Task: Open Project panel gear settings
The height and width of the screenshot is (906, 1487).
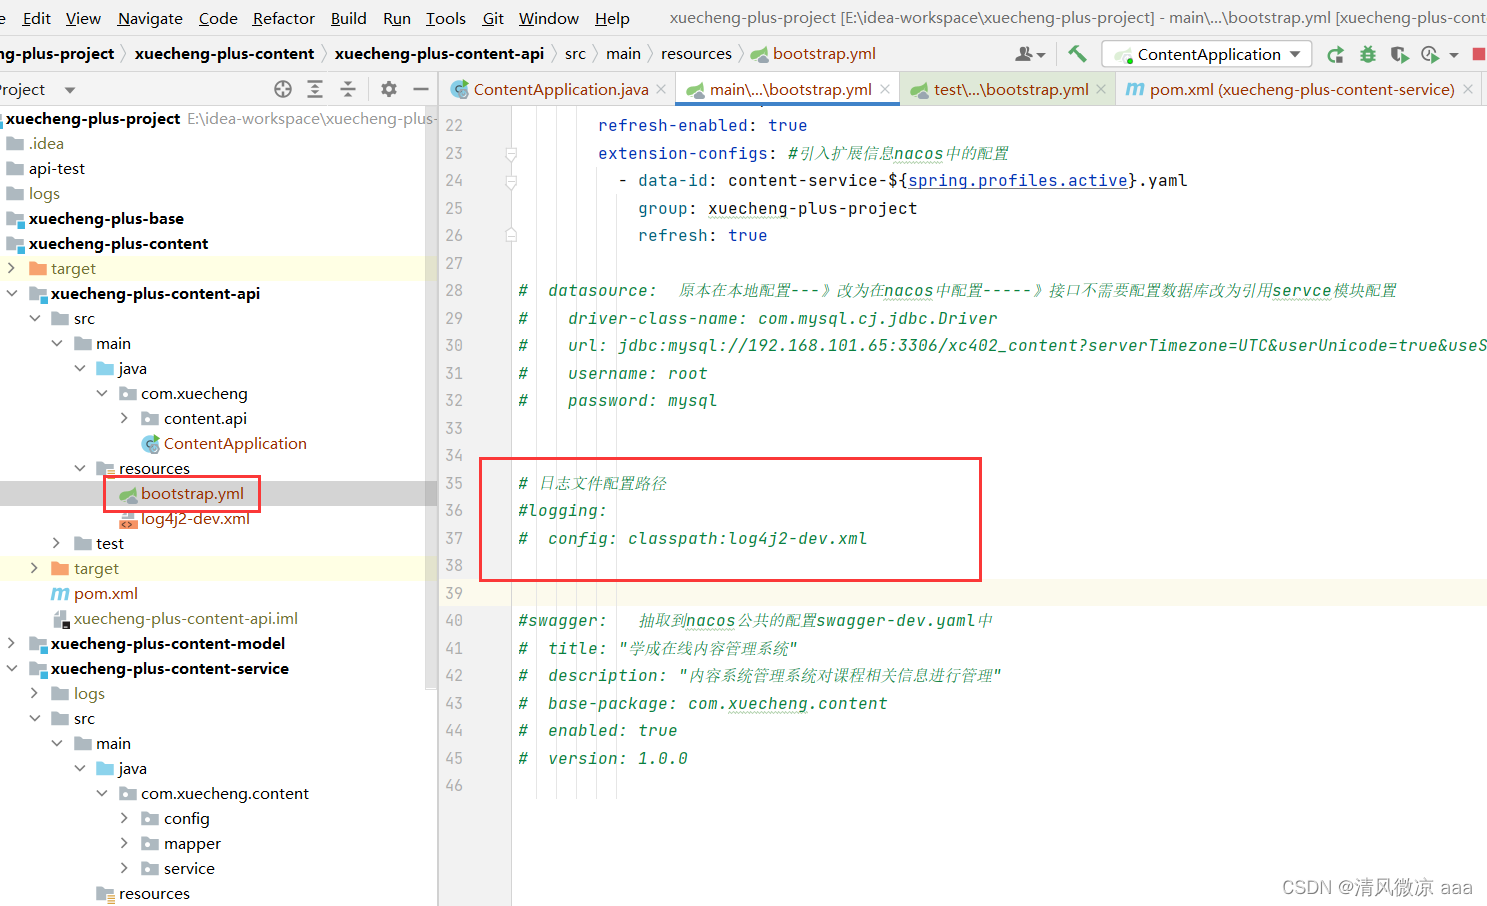Action: point(389,89)
